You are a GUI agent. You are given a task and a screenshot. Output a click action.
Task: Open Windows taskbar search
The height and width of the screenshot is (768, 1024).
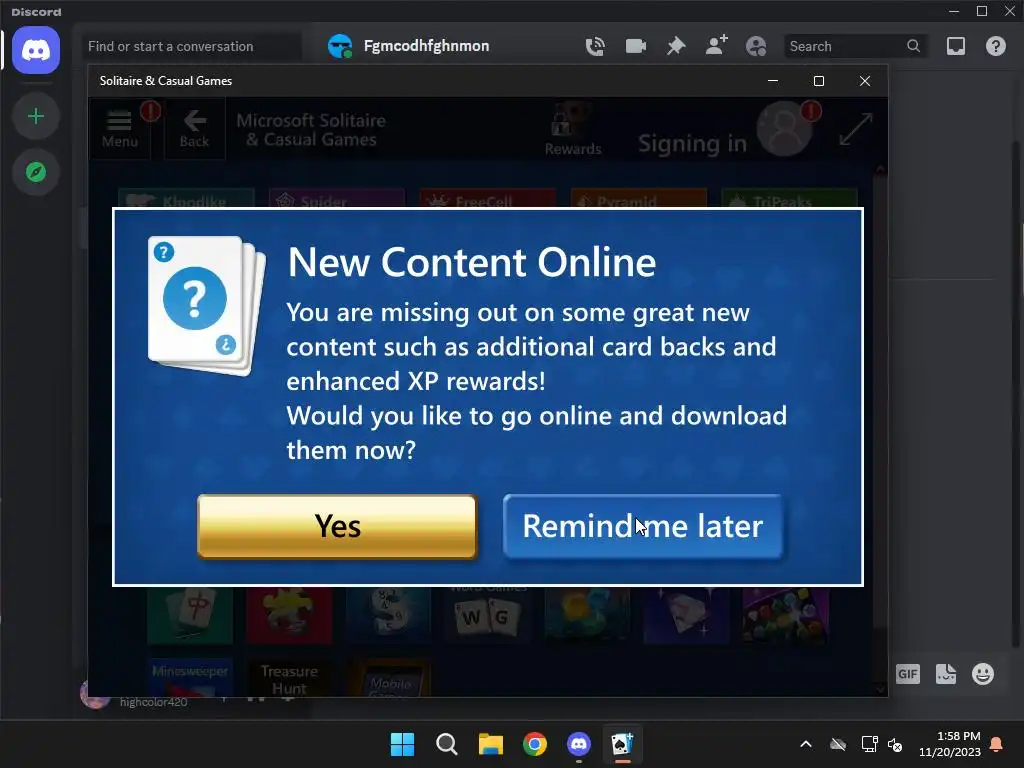(447, 744)
